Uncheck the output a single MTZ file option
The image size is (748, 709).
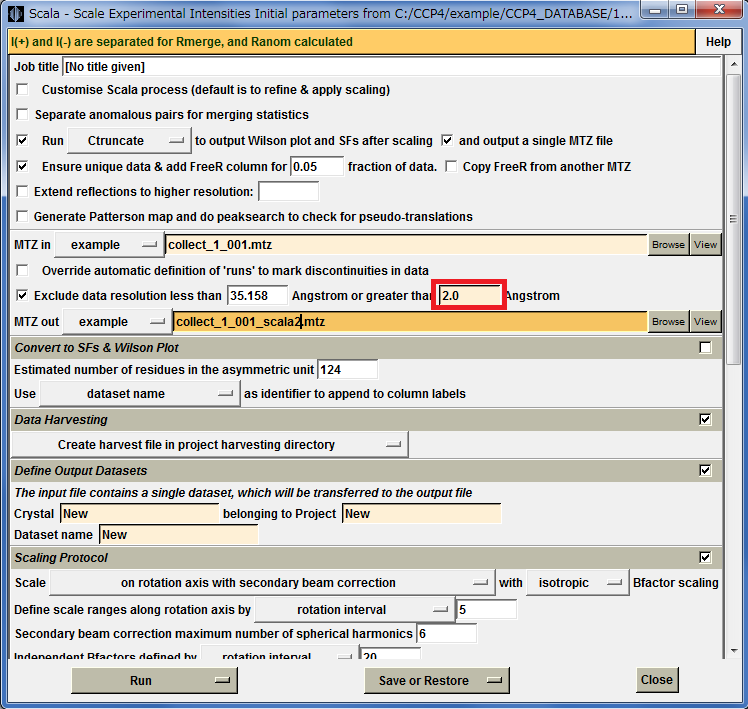pyautogui.click(x=447, y=141)
